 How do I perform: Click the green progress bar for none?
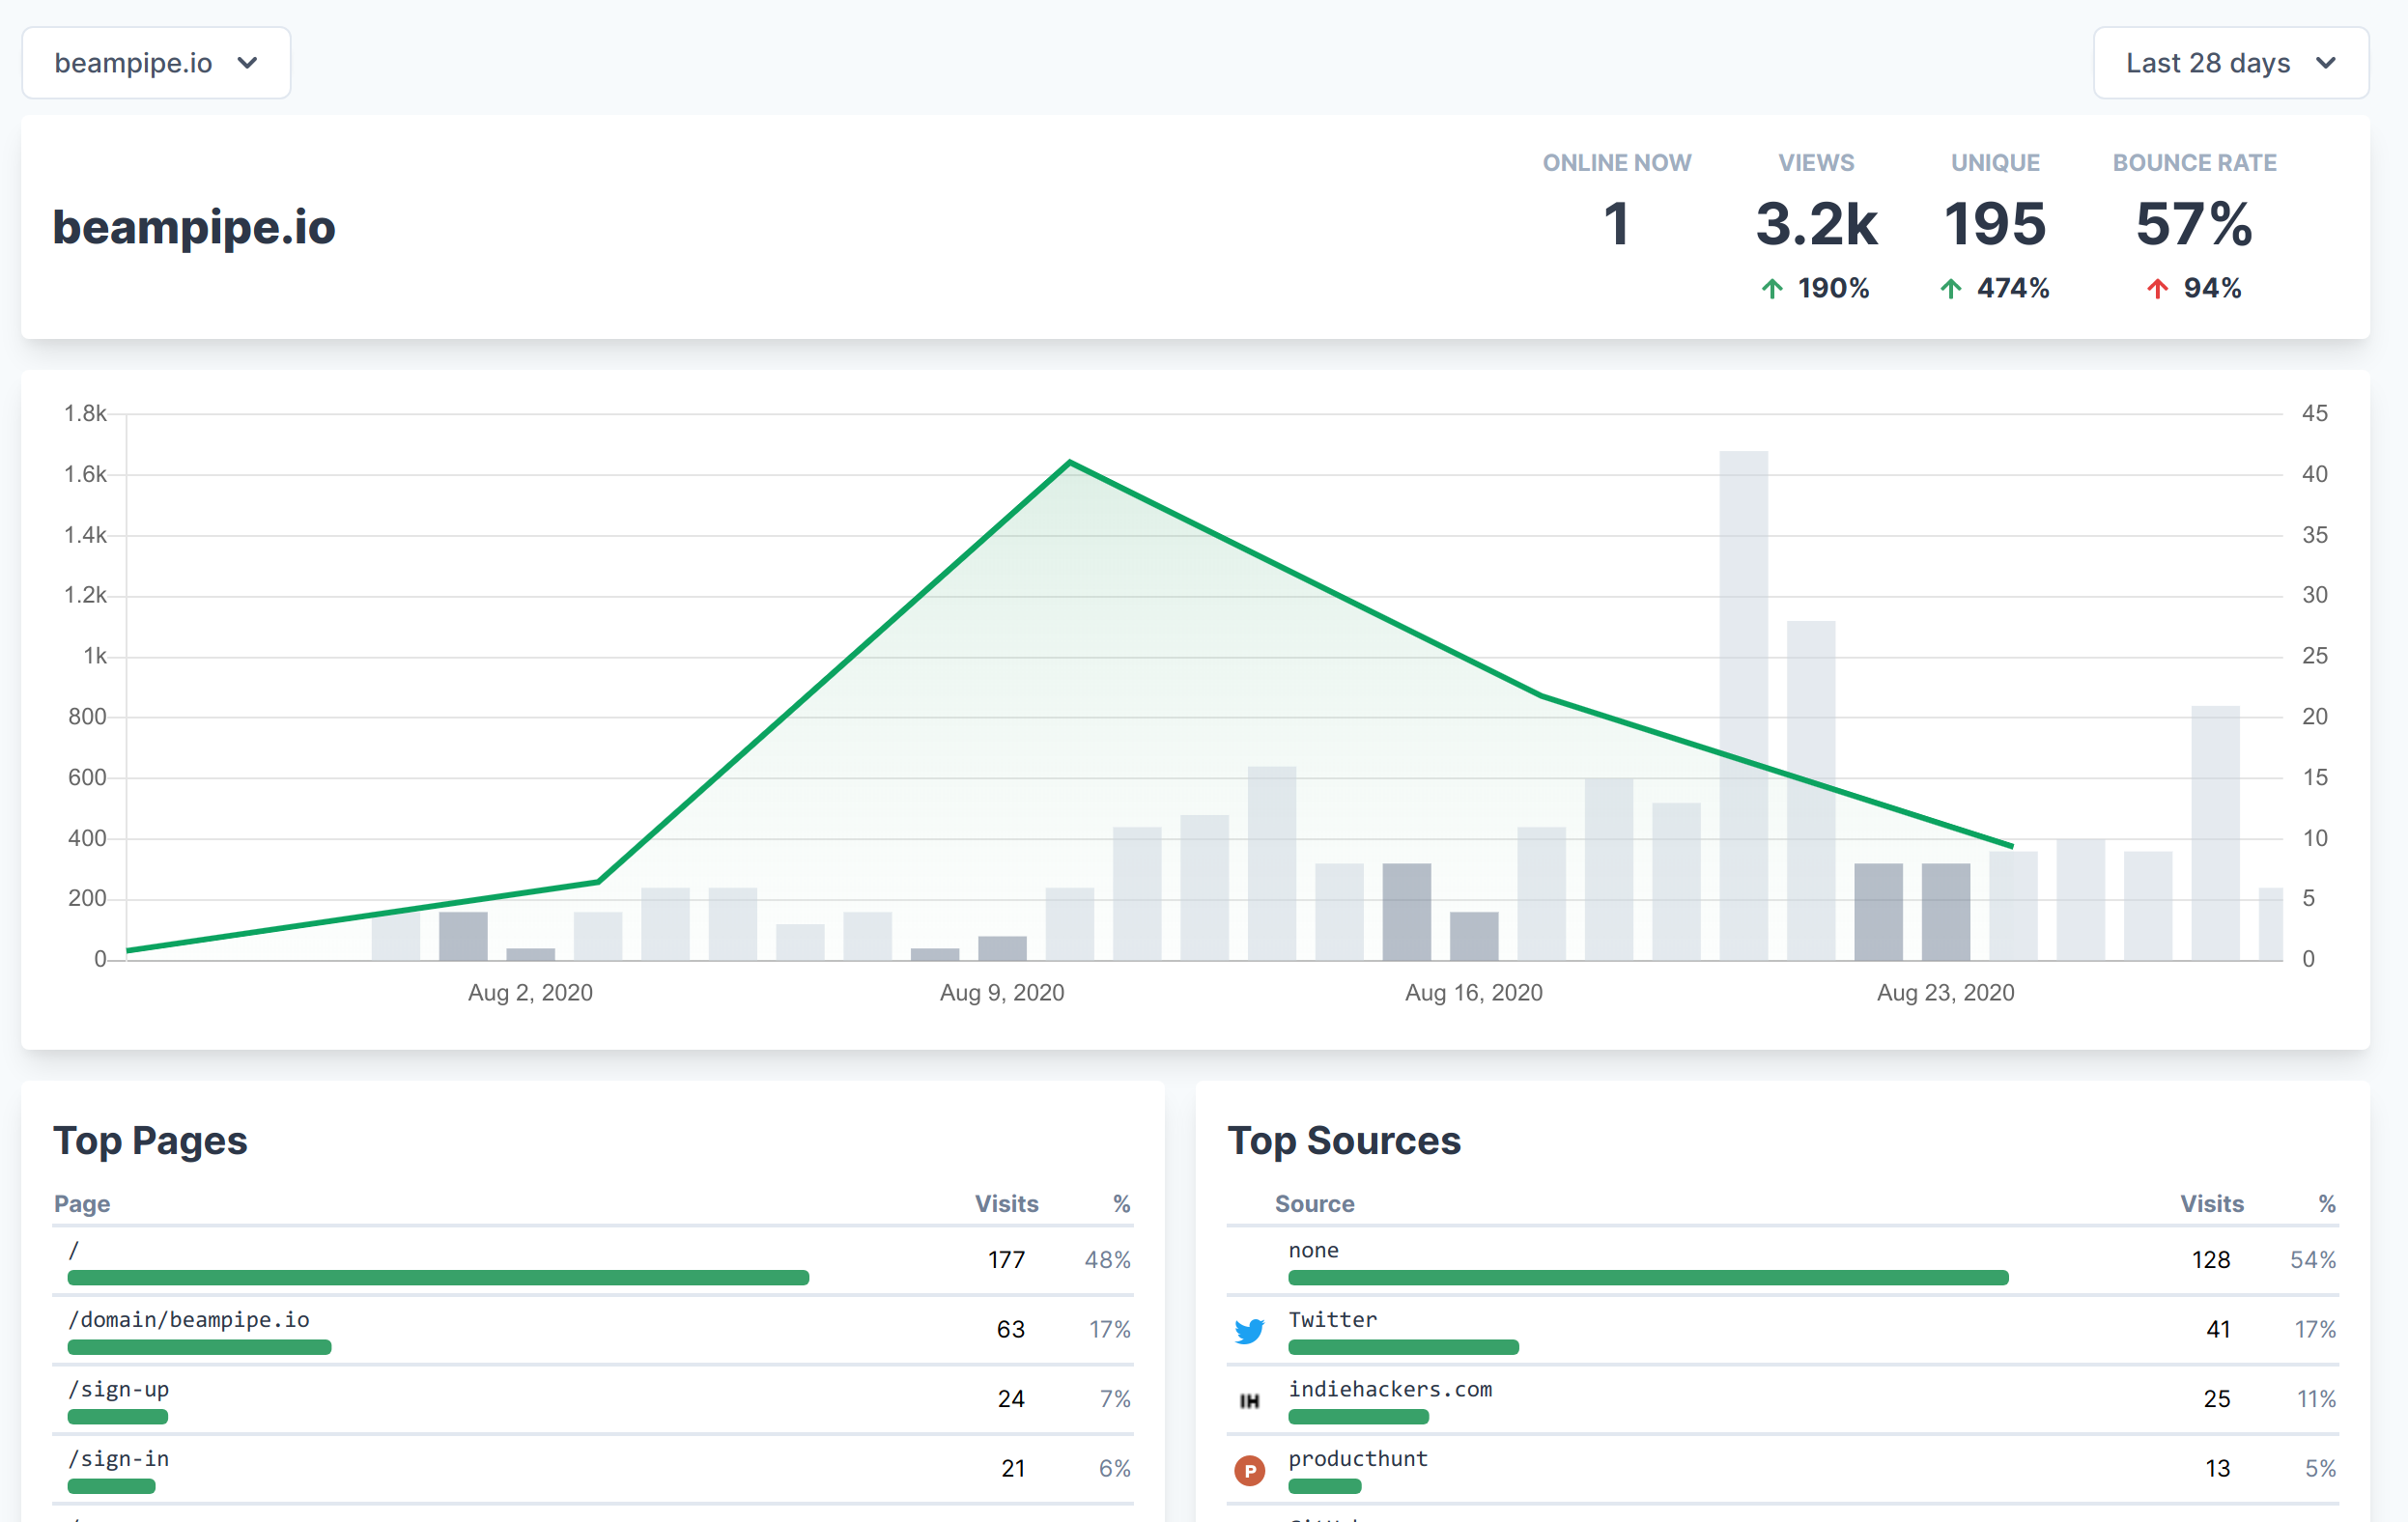[1647, 1277]
